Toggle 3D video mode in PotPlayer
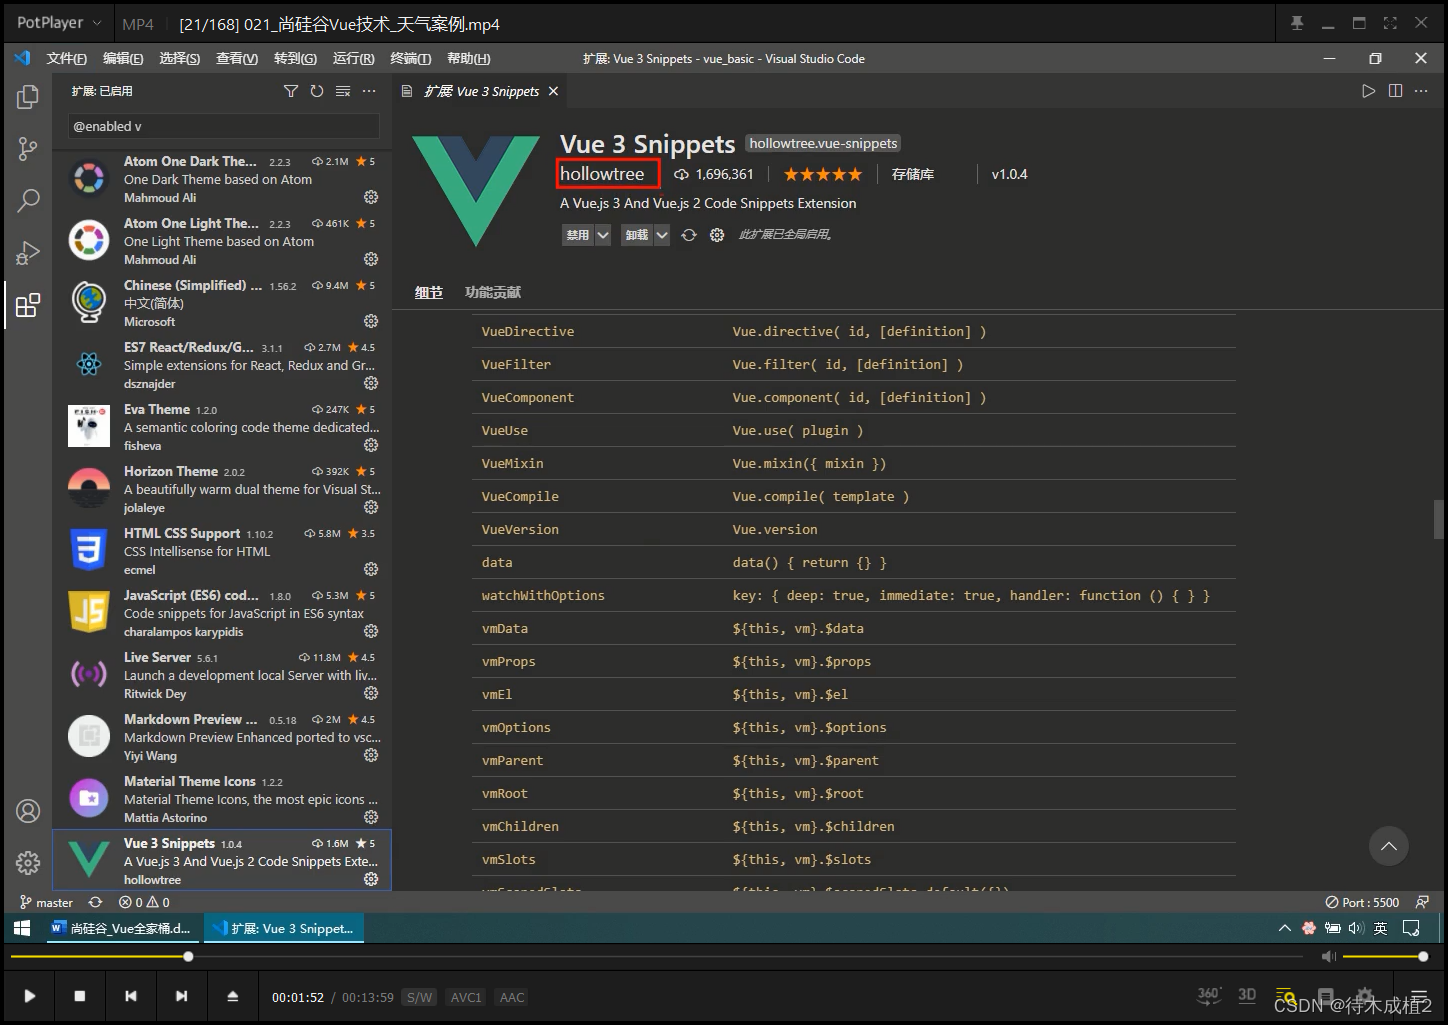This screenshot has height=1025, width=1448. pyautogui.click(x=1247, y=995)
